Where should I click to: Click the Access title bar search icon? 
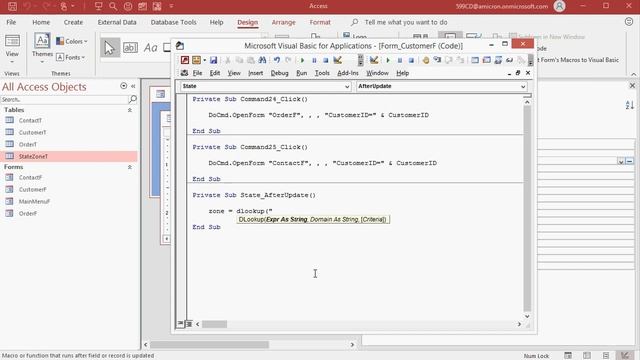(x=113, y=6)
